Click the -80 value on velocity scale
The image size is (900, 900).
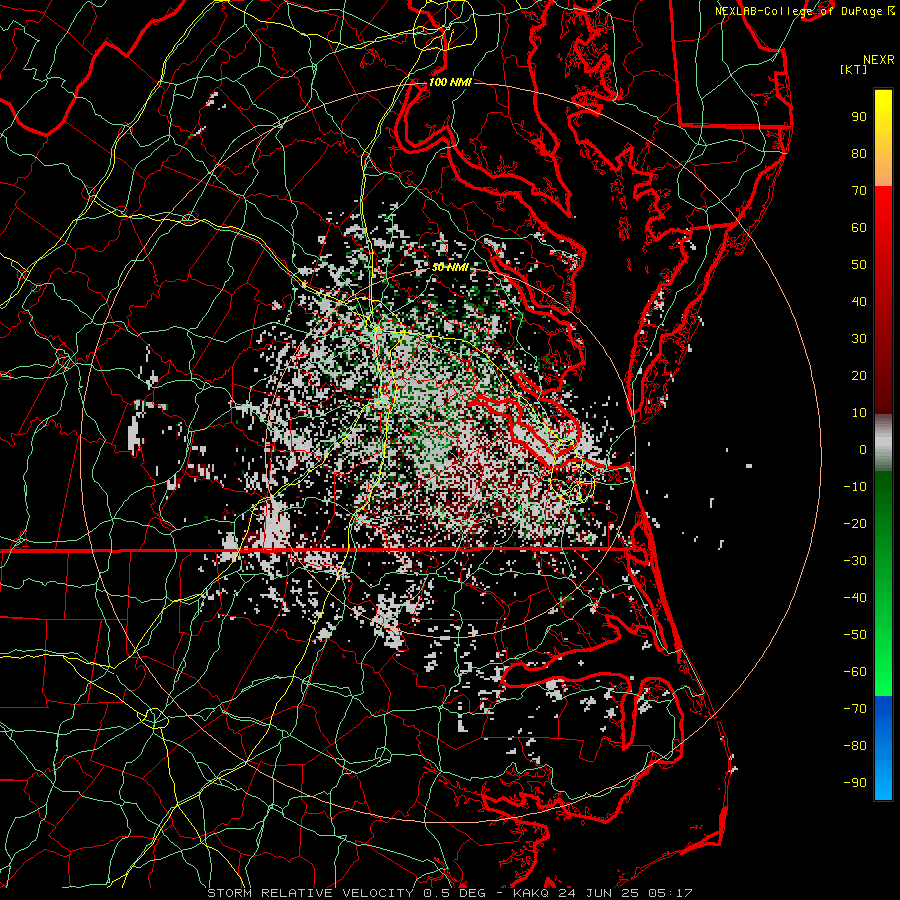click(x=855, y=746)
